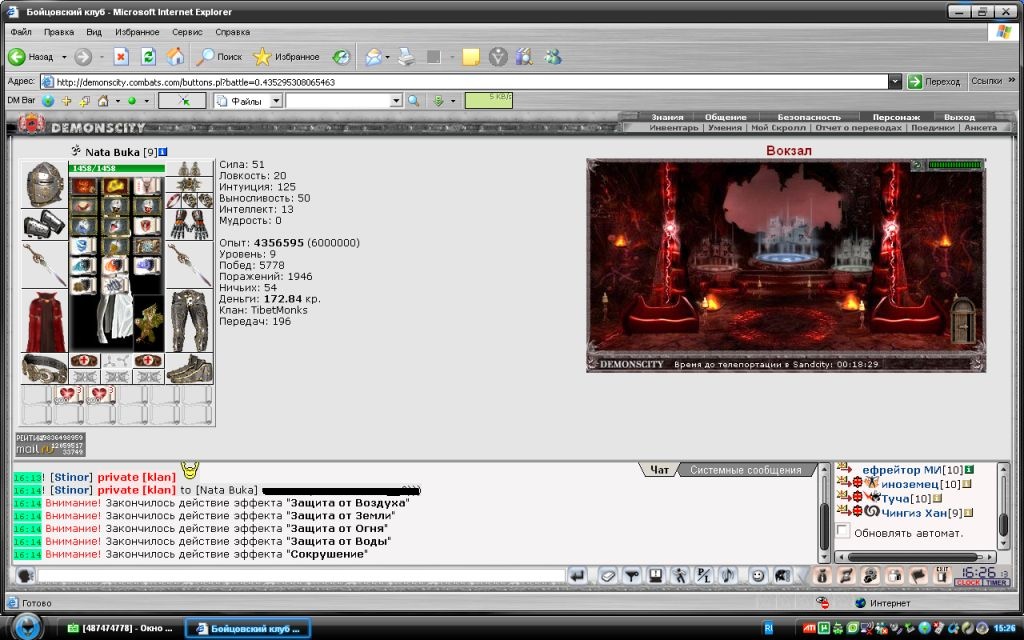Viewport: 1024px width, 640px height.
Task: Open the Умения link
Action: 725,128
